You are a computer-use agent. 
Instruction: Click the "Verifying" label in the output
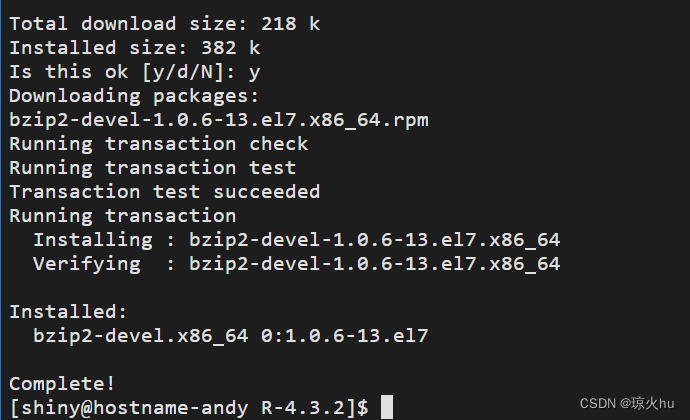(86, 264)
